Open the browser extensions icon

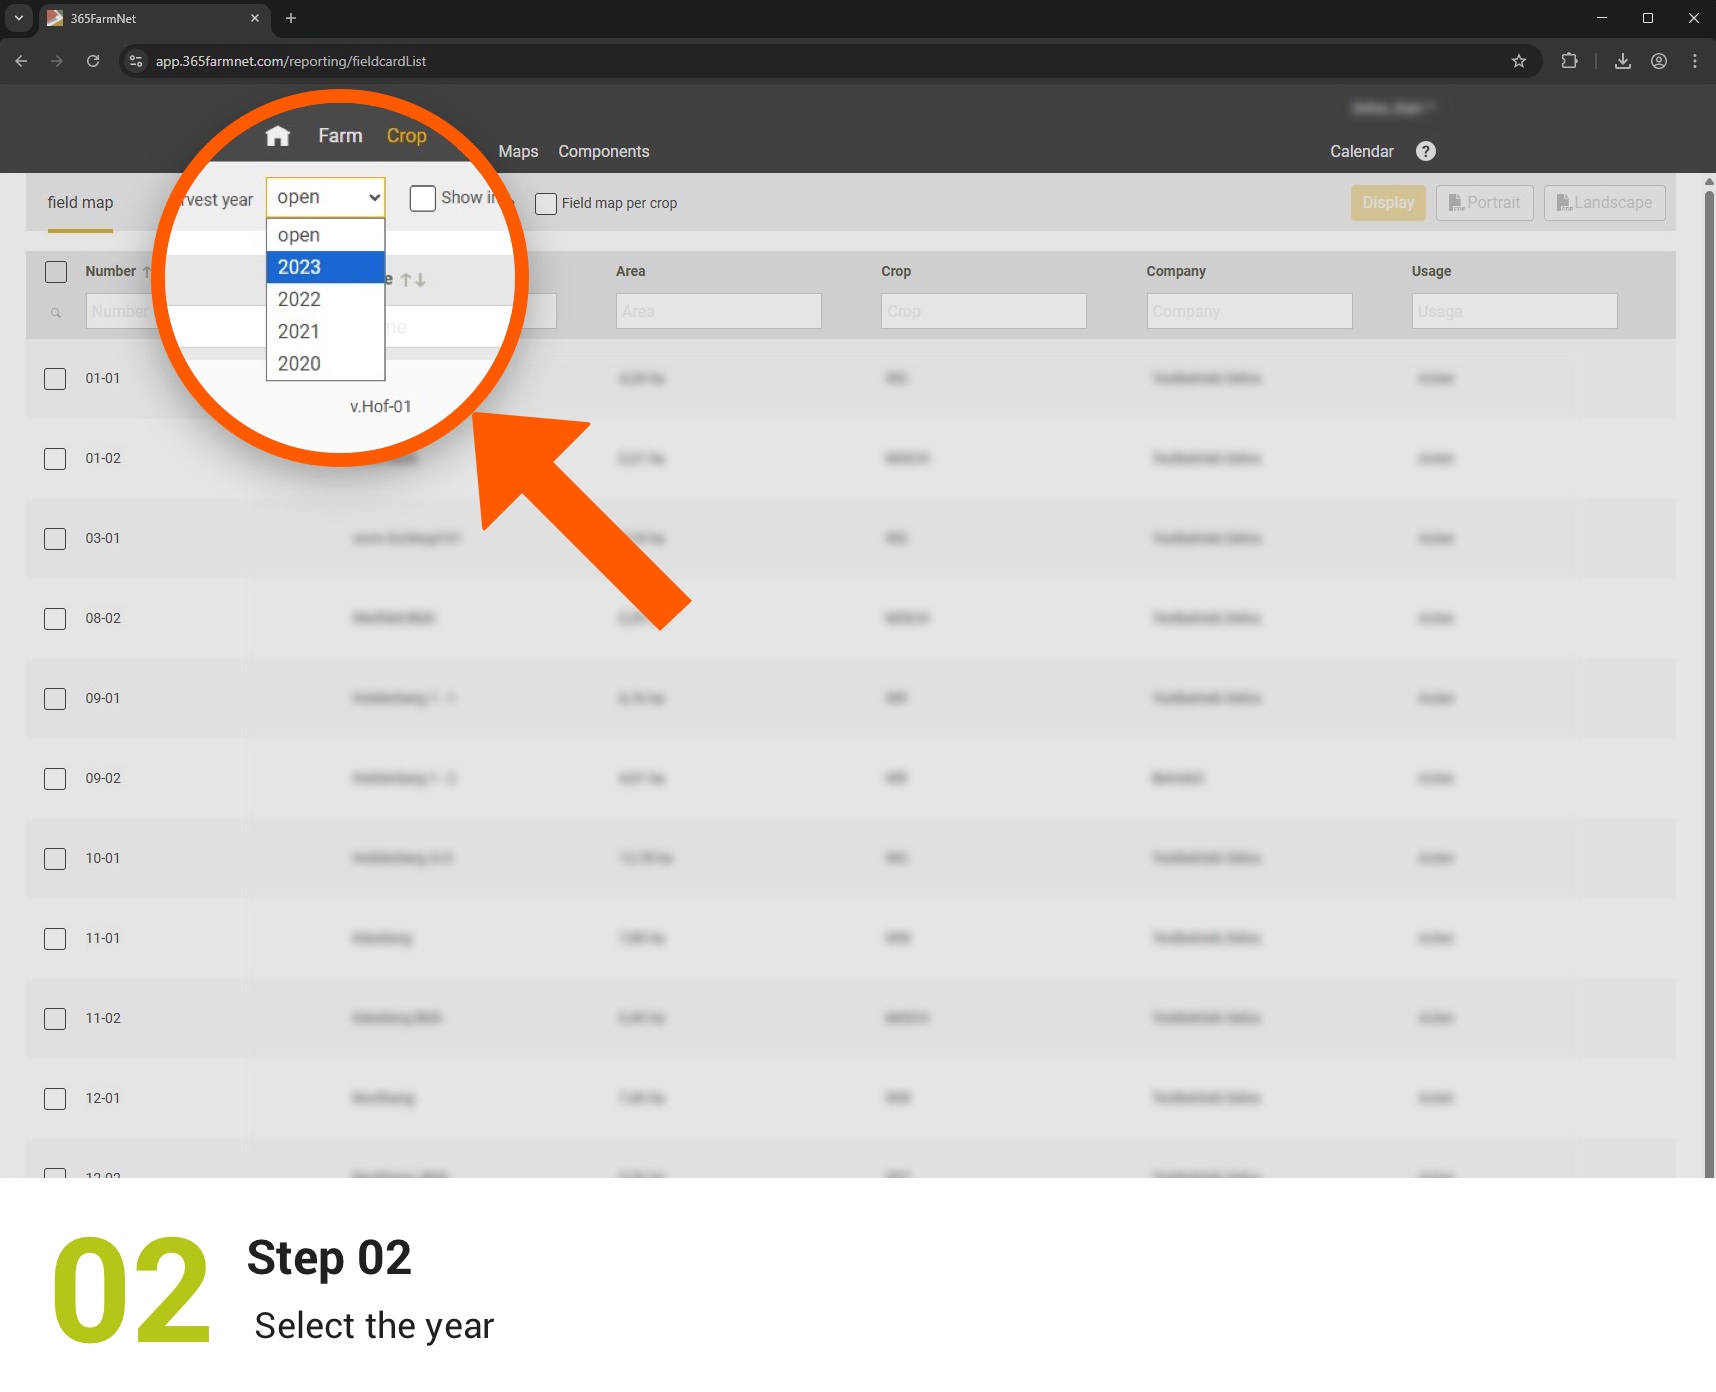click(1569, 61)
